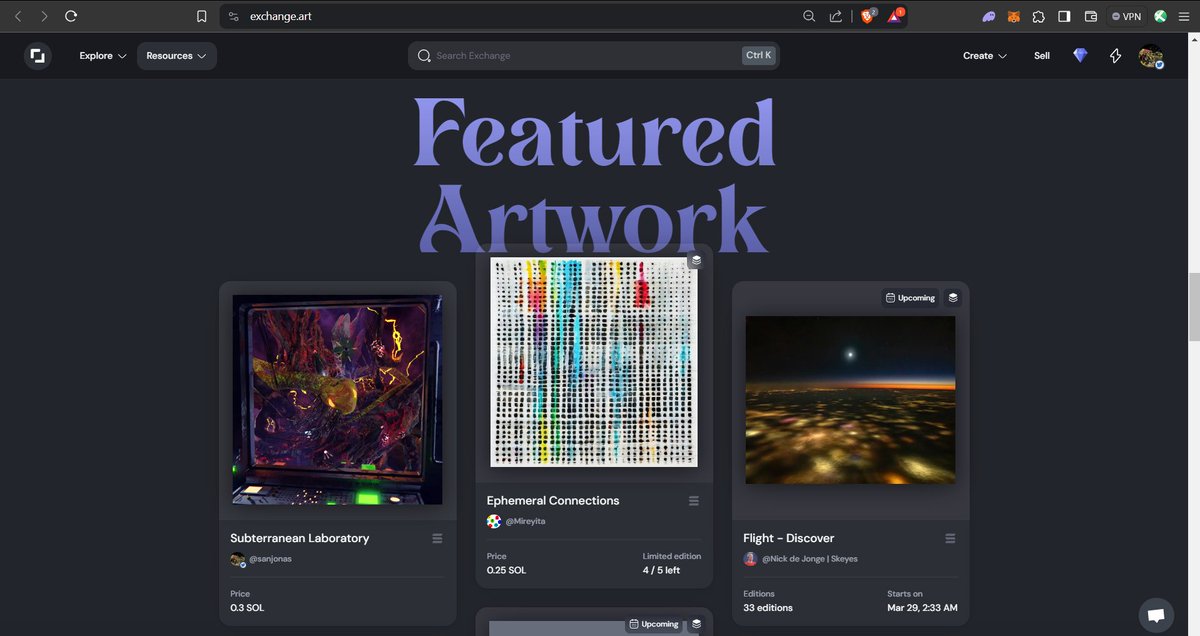Click the Upcoming badge on Flight - Discover
Viewport: 1200px width, 636px height.
[x=910, y=297]
